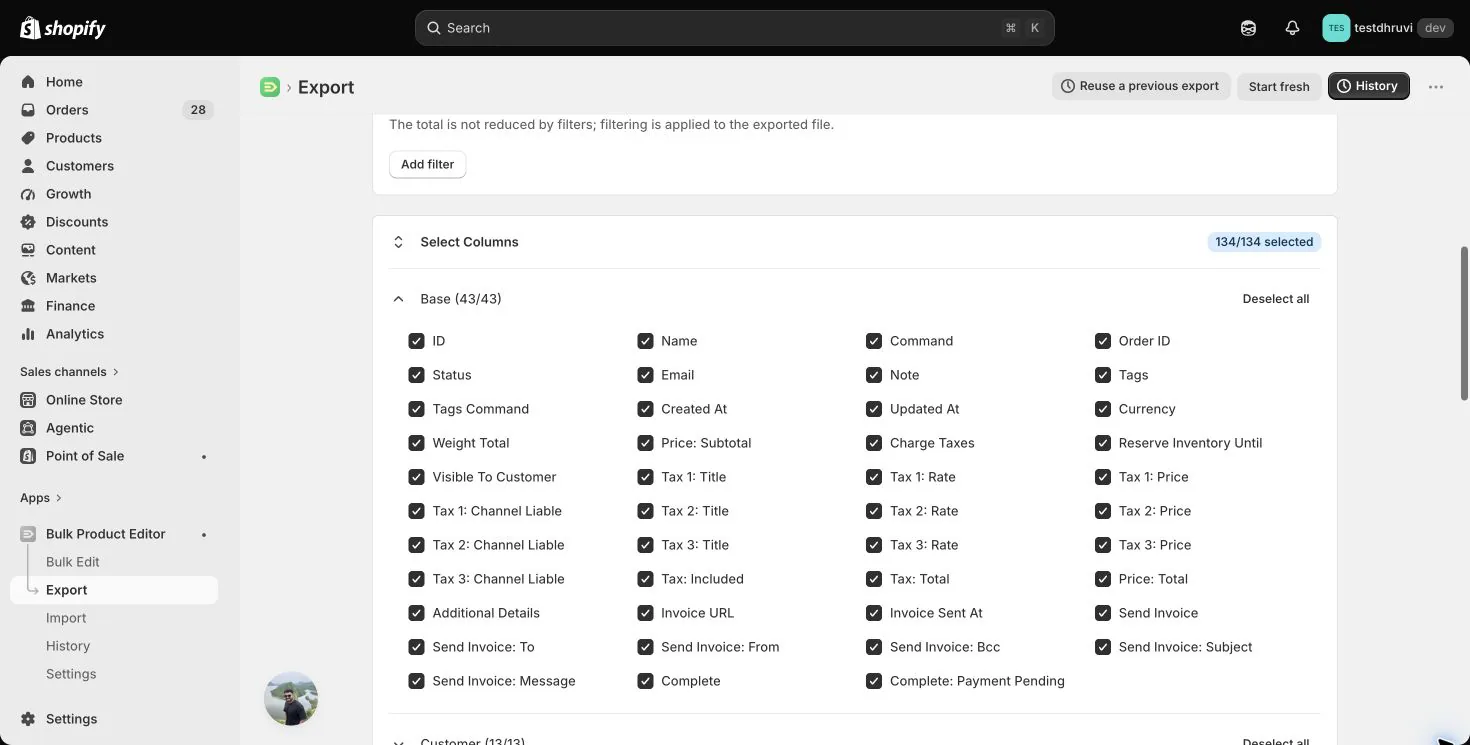Click the Shopify logo
This screenshot has height=745, width=1470.
63,28
